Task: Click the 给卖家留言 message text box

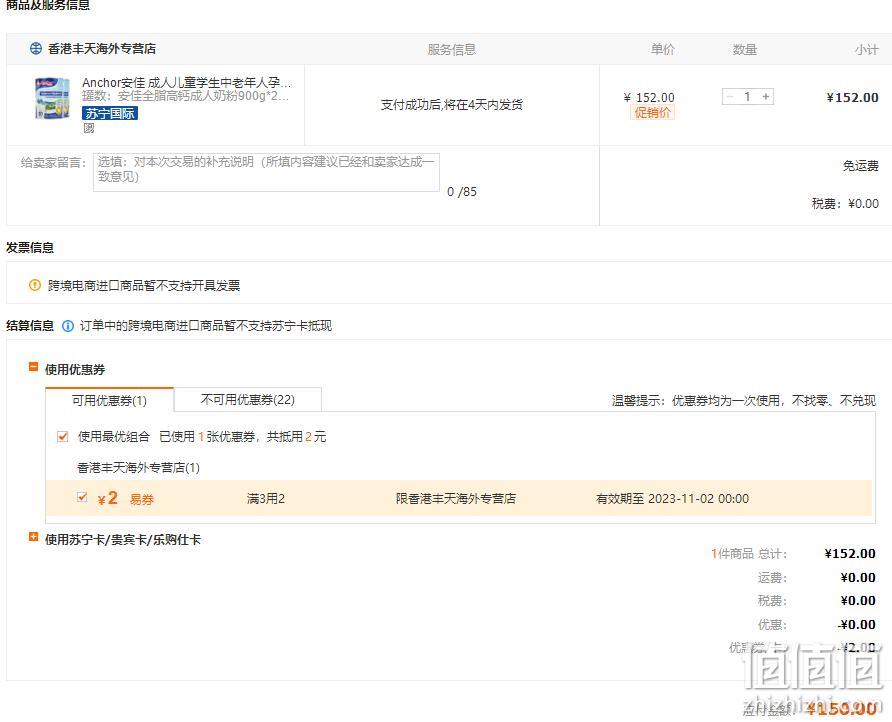Action: 266,172
